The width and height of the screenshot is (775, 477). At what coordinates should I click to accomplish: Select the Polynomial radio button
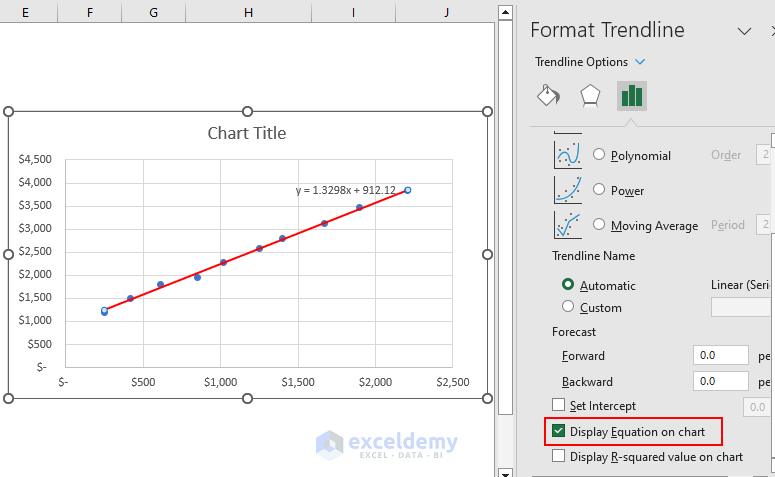[x=599, y=155]
